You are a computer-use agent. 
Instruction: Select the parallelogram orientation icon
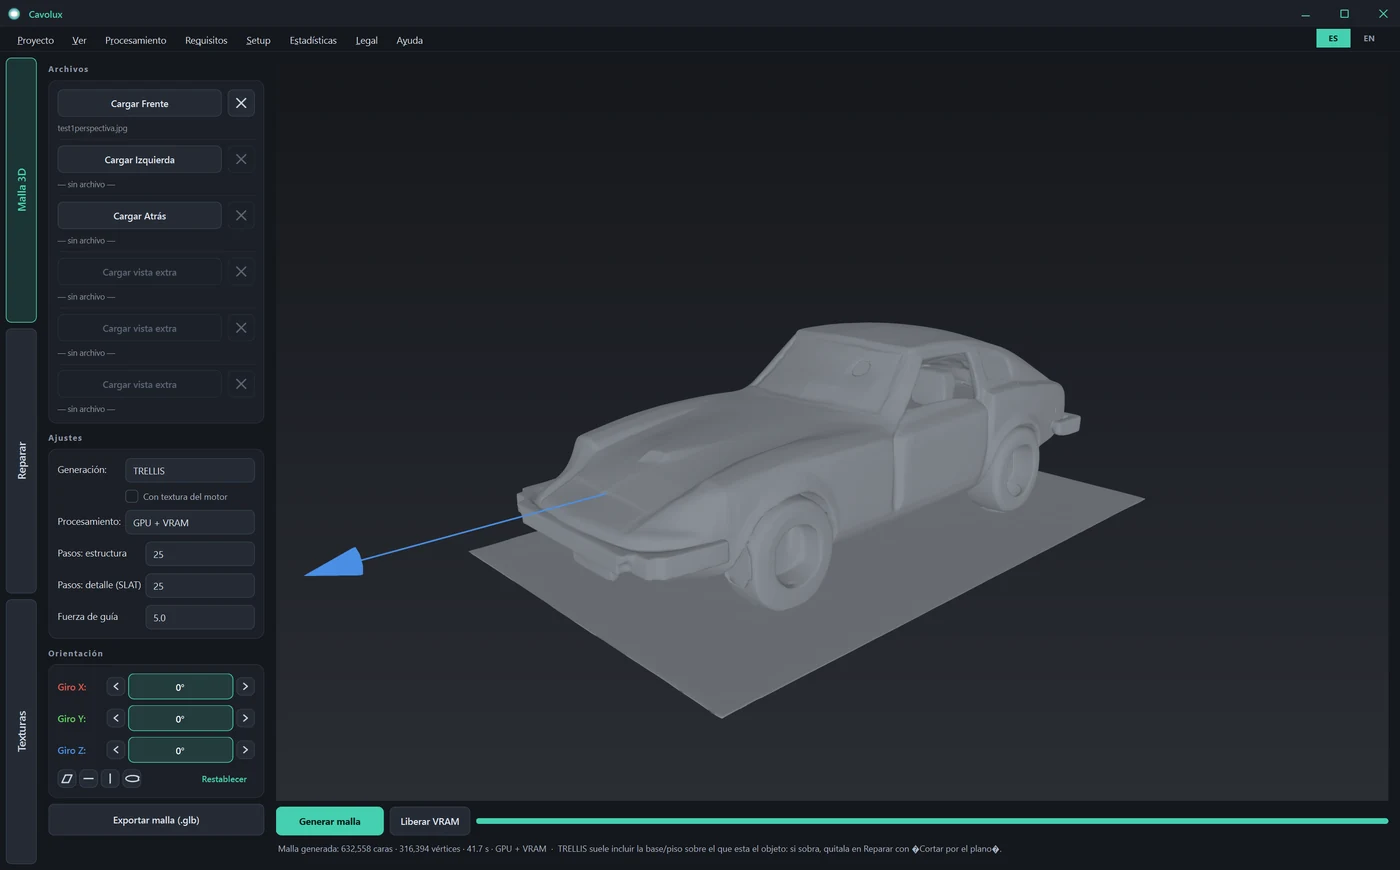tap(67, 778)
